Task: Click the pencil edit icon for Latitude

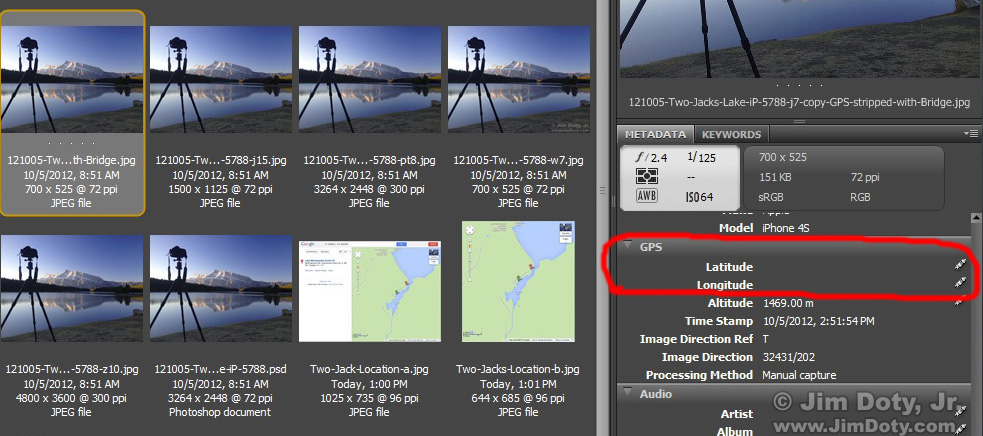Action: click(959, 266)
